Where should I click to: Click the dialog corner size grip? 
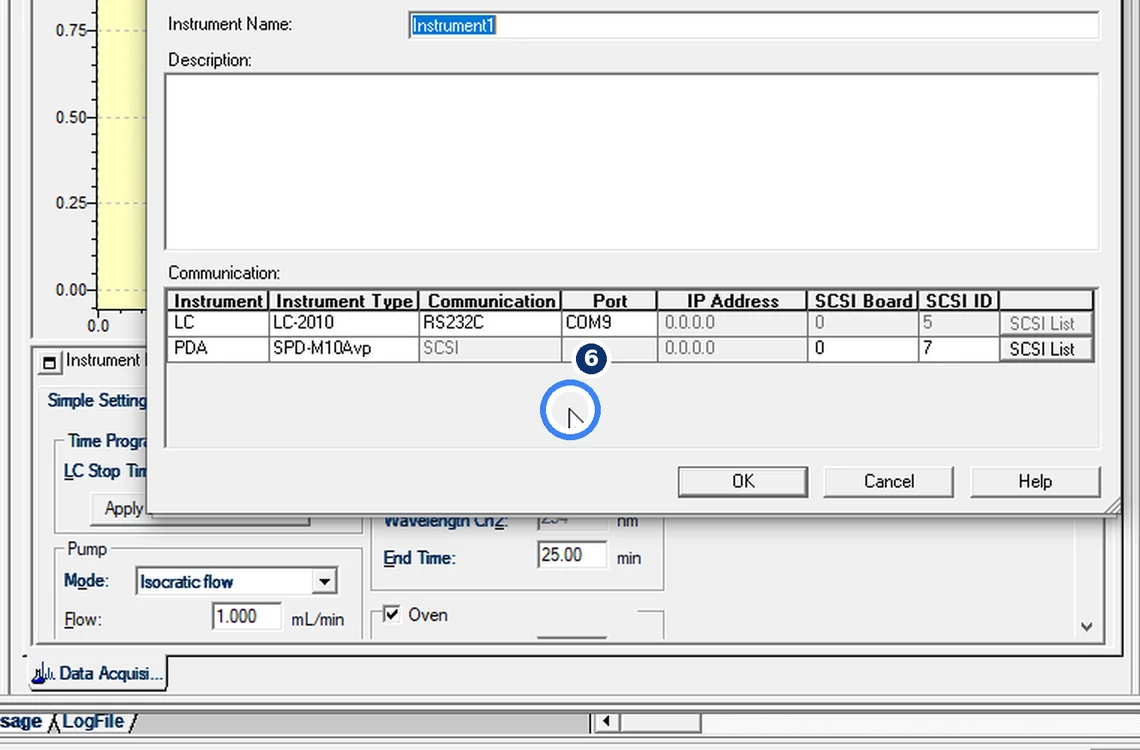[1112, 506]
